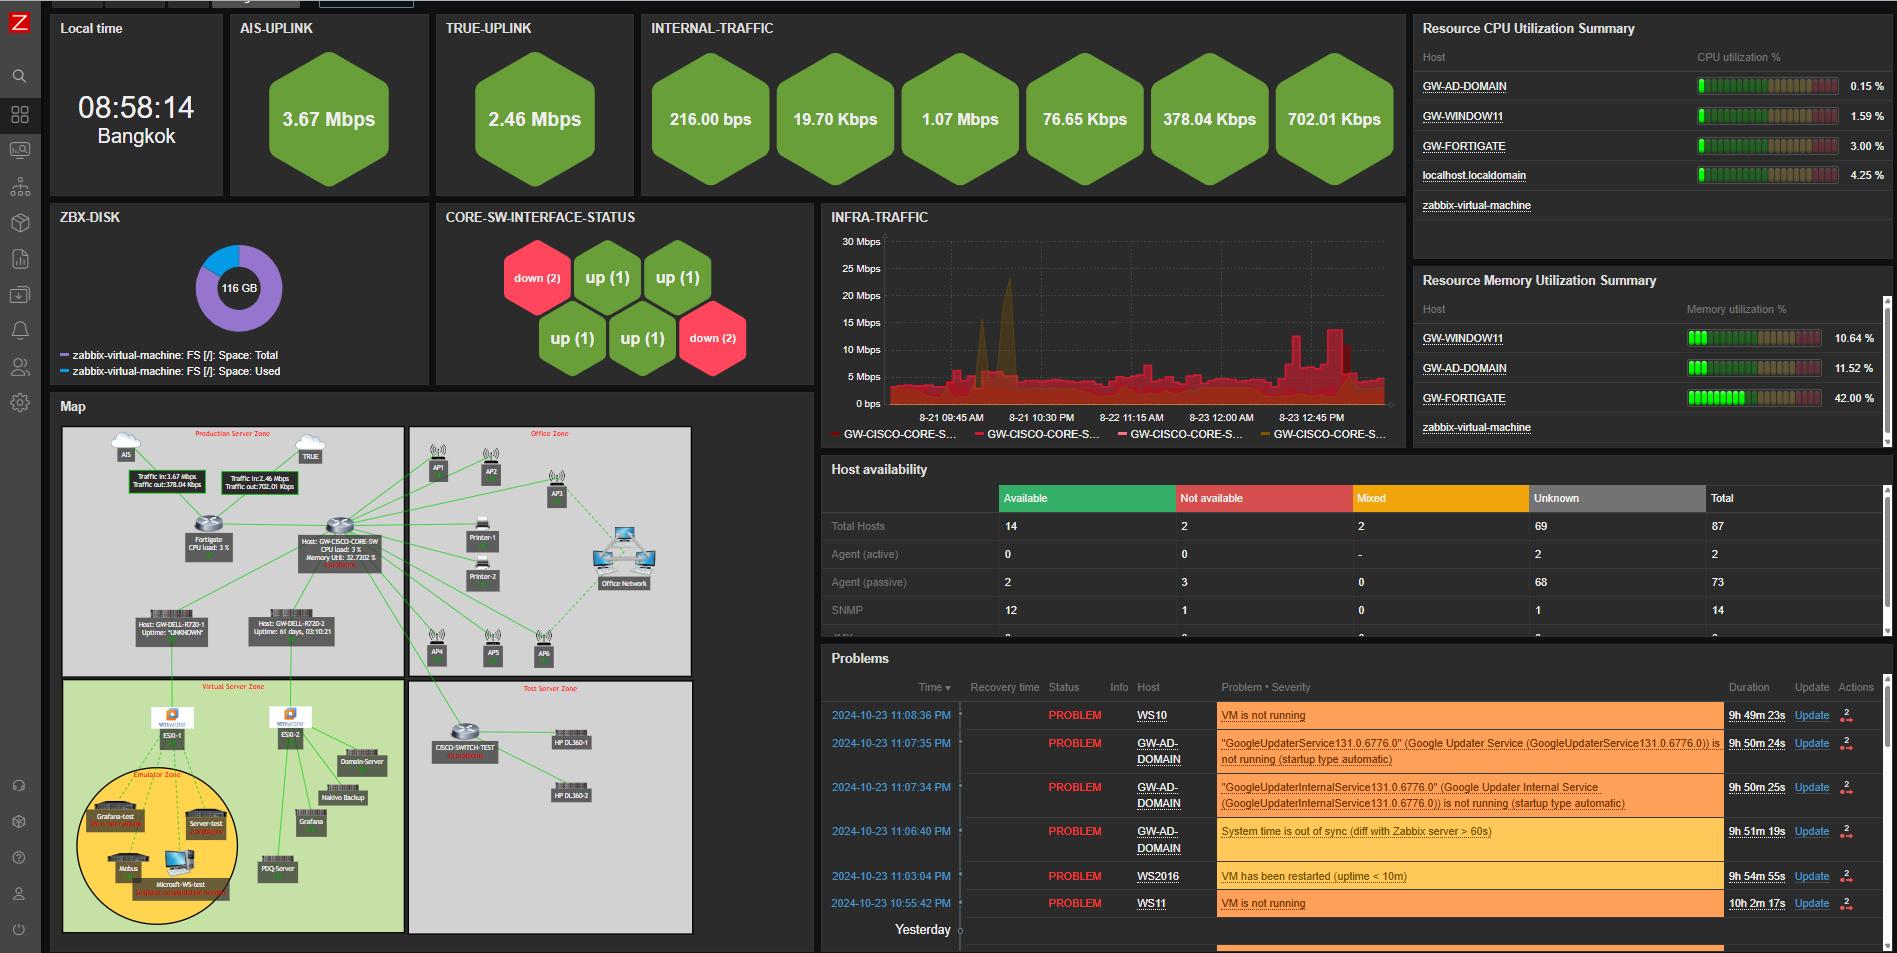1897x953 pixels.
Task: Click the 2024-10-23 11:08:36 PM timestamp link
Action: point(890,715)
